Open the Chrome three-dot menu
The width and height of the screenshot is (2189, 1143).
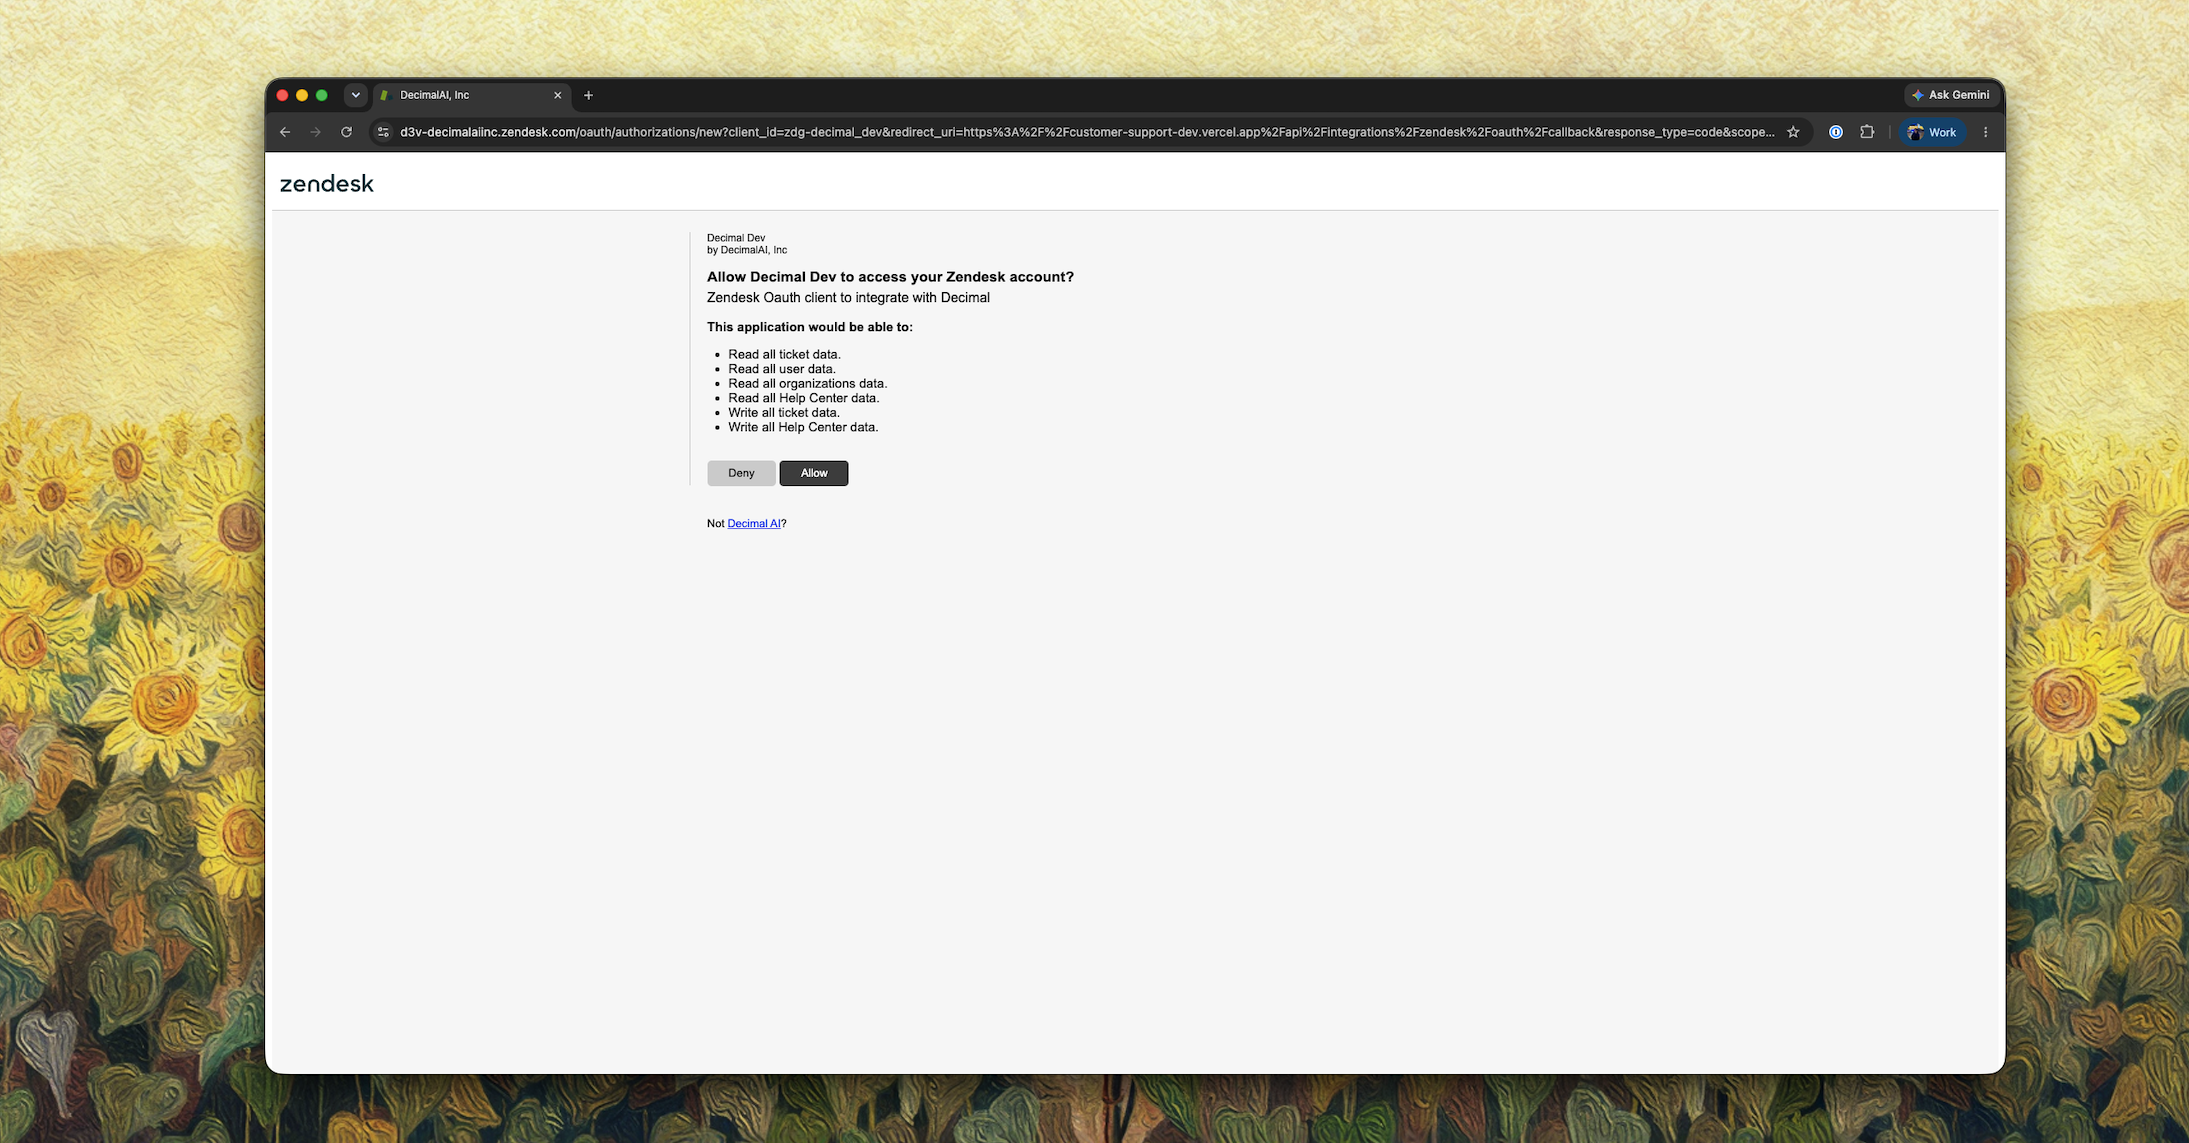click(1986, 132)
